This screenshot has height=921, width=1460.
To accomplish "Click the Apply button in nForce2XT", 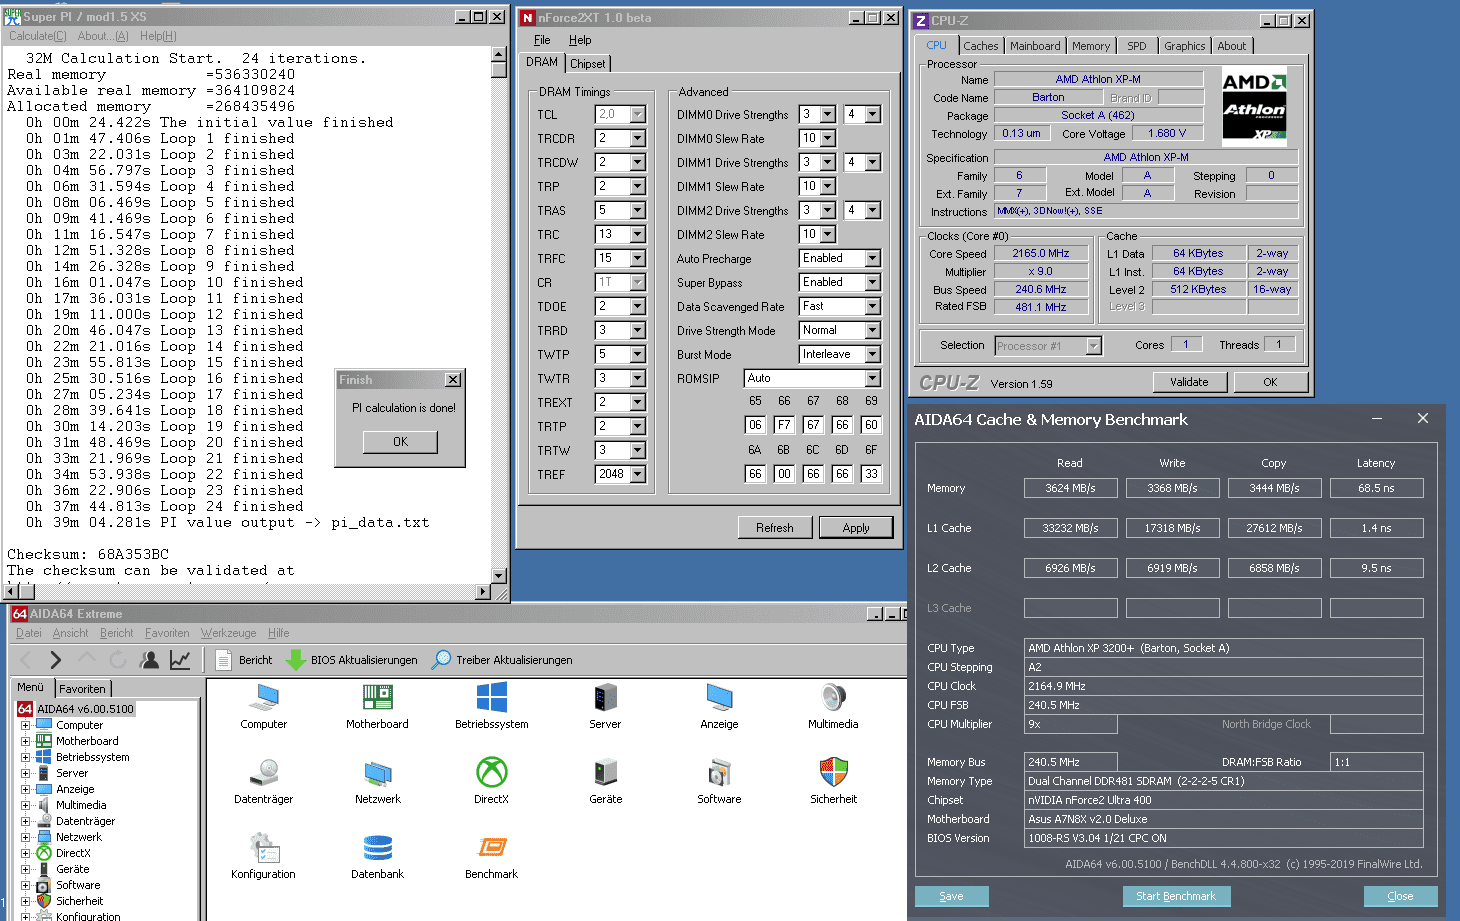I will (856, 528).
